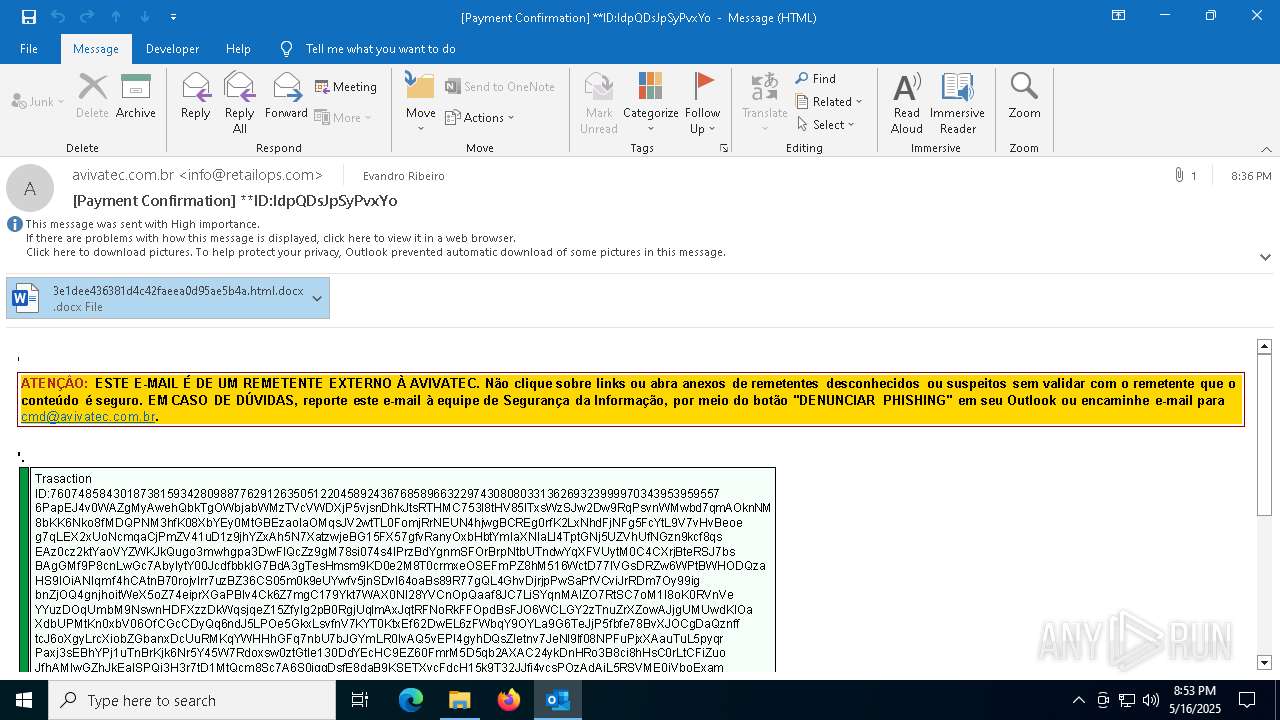Open the notification center
Image resolution: width=1280 pixels, height=720 pixels.
click(1247, 700)
